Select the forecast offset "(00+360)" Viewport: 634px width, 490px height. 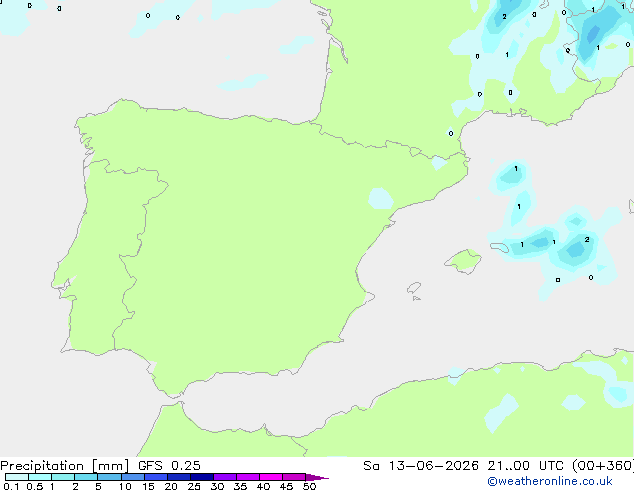click(x=603, y=466)
